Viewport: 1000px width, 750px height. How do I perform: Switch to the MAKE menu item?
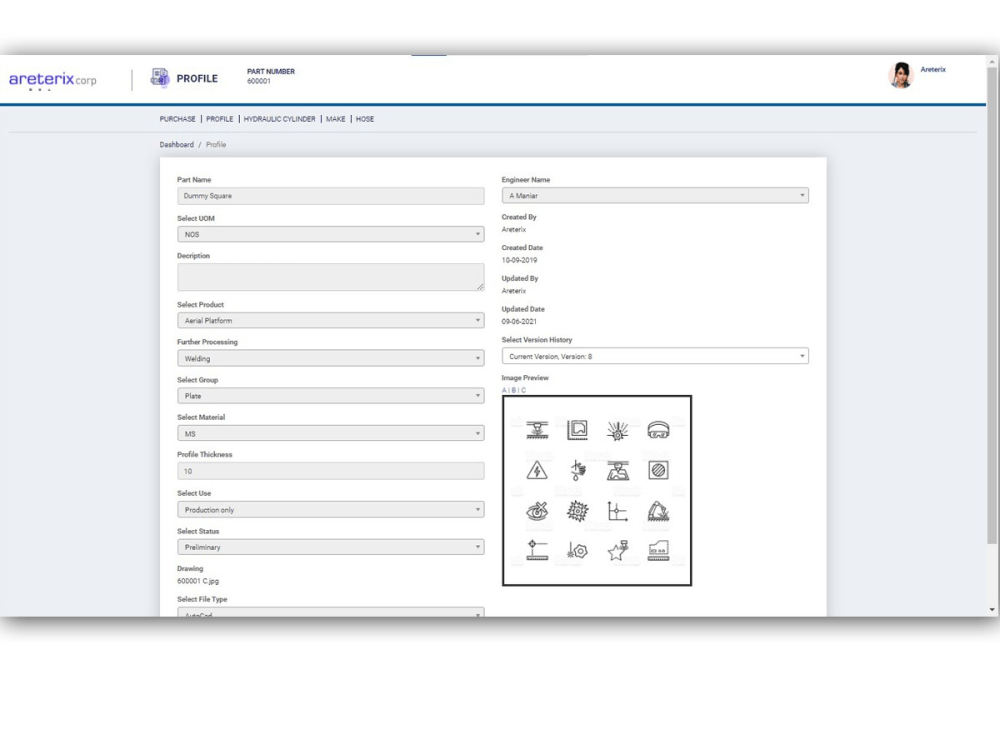(x=335, y=119)
